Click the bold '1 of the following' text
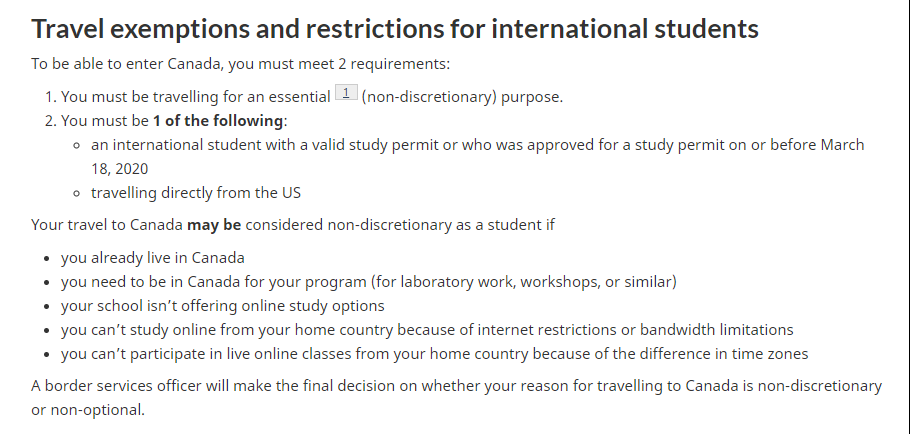910x434 pixels. (x=218, y=121)
